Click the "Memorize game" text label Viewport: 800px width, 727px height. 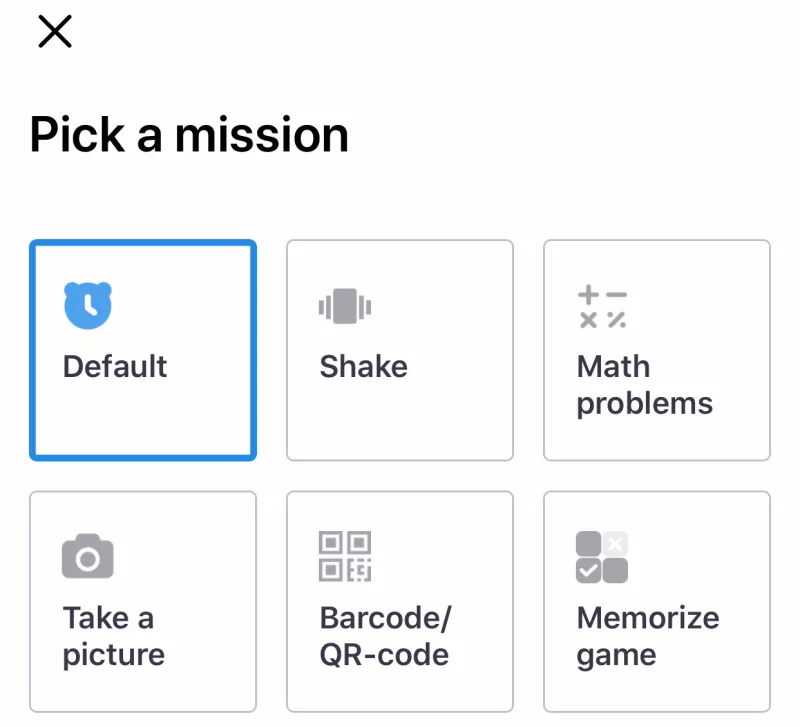647,636
